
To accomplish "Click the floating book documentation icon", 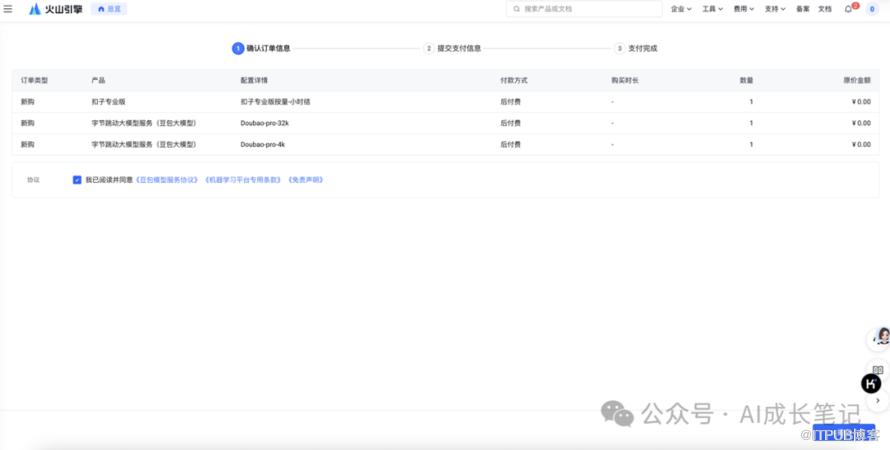I will tap(878, 369).
